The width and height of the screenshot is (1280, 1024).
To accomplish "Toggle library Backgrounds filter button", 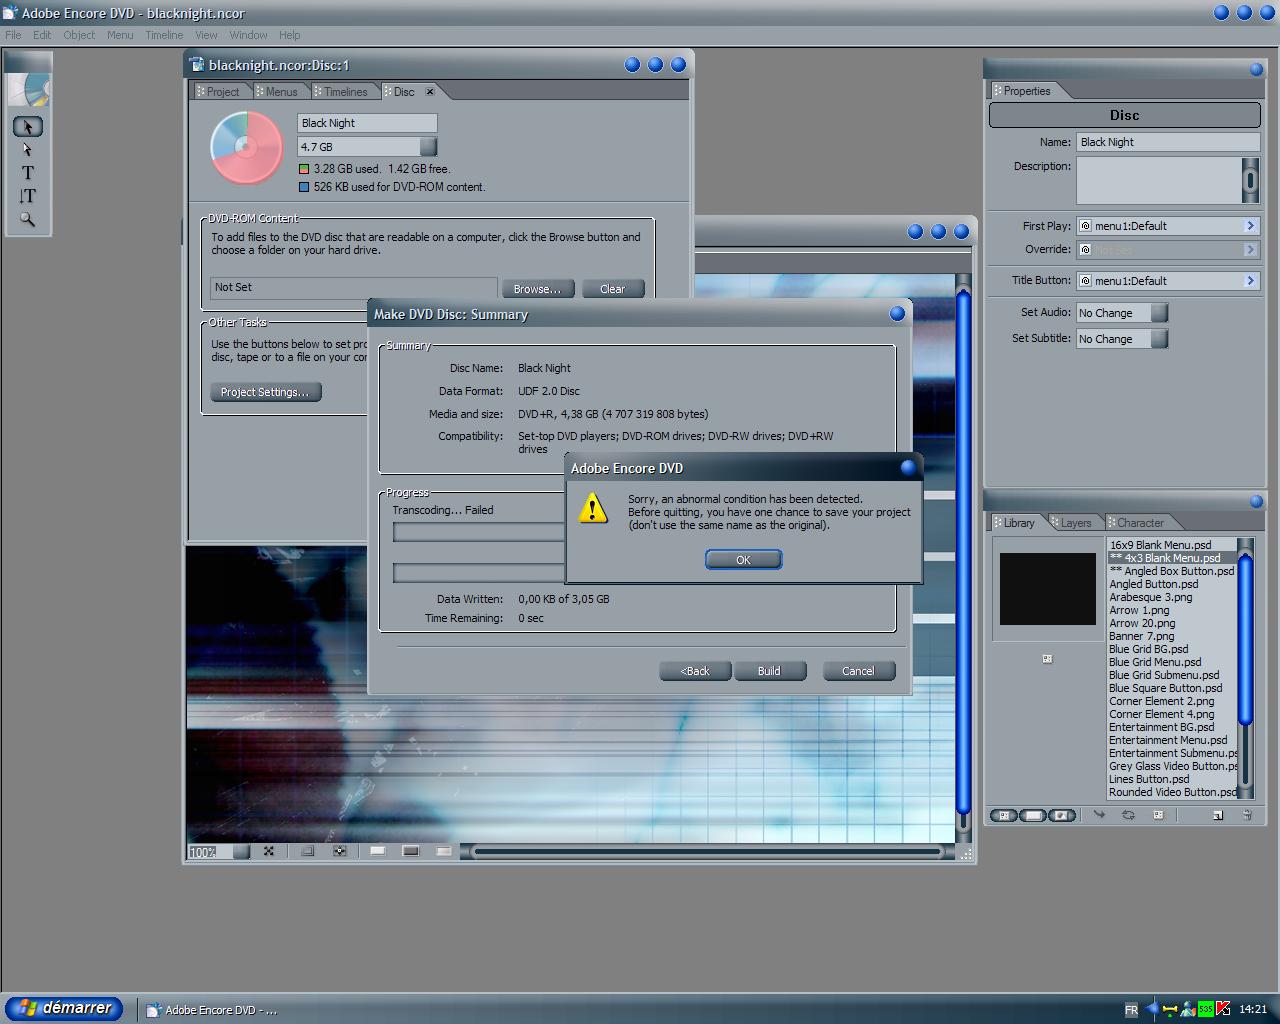I will coord(1062,815).
